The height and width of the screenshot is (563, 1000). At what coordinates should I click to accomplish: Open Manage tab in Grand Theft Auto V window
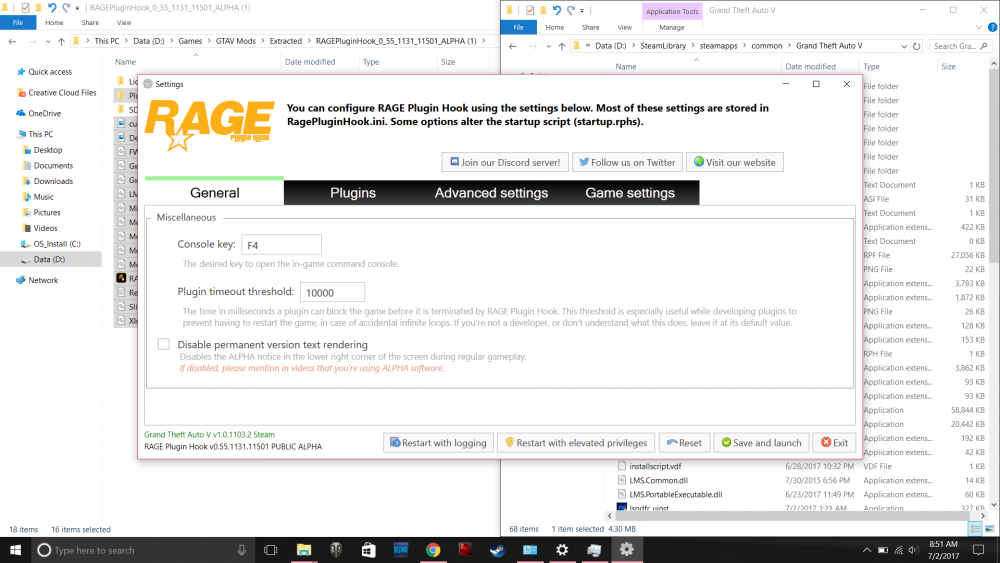tap(672, 27)
